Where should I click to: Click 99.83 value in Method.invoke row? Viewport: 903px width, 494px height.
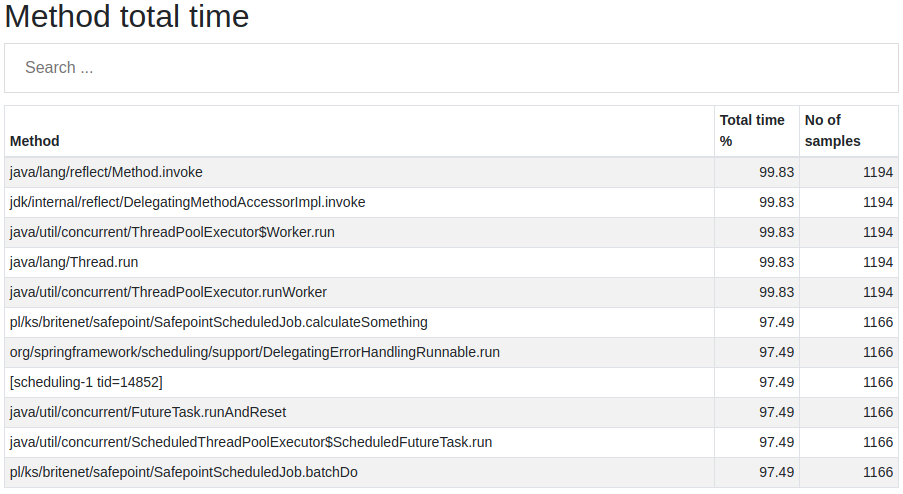click(x=776, y=172)
